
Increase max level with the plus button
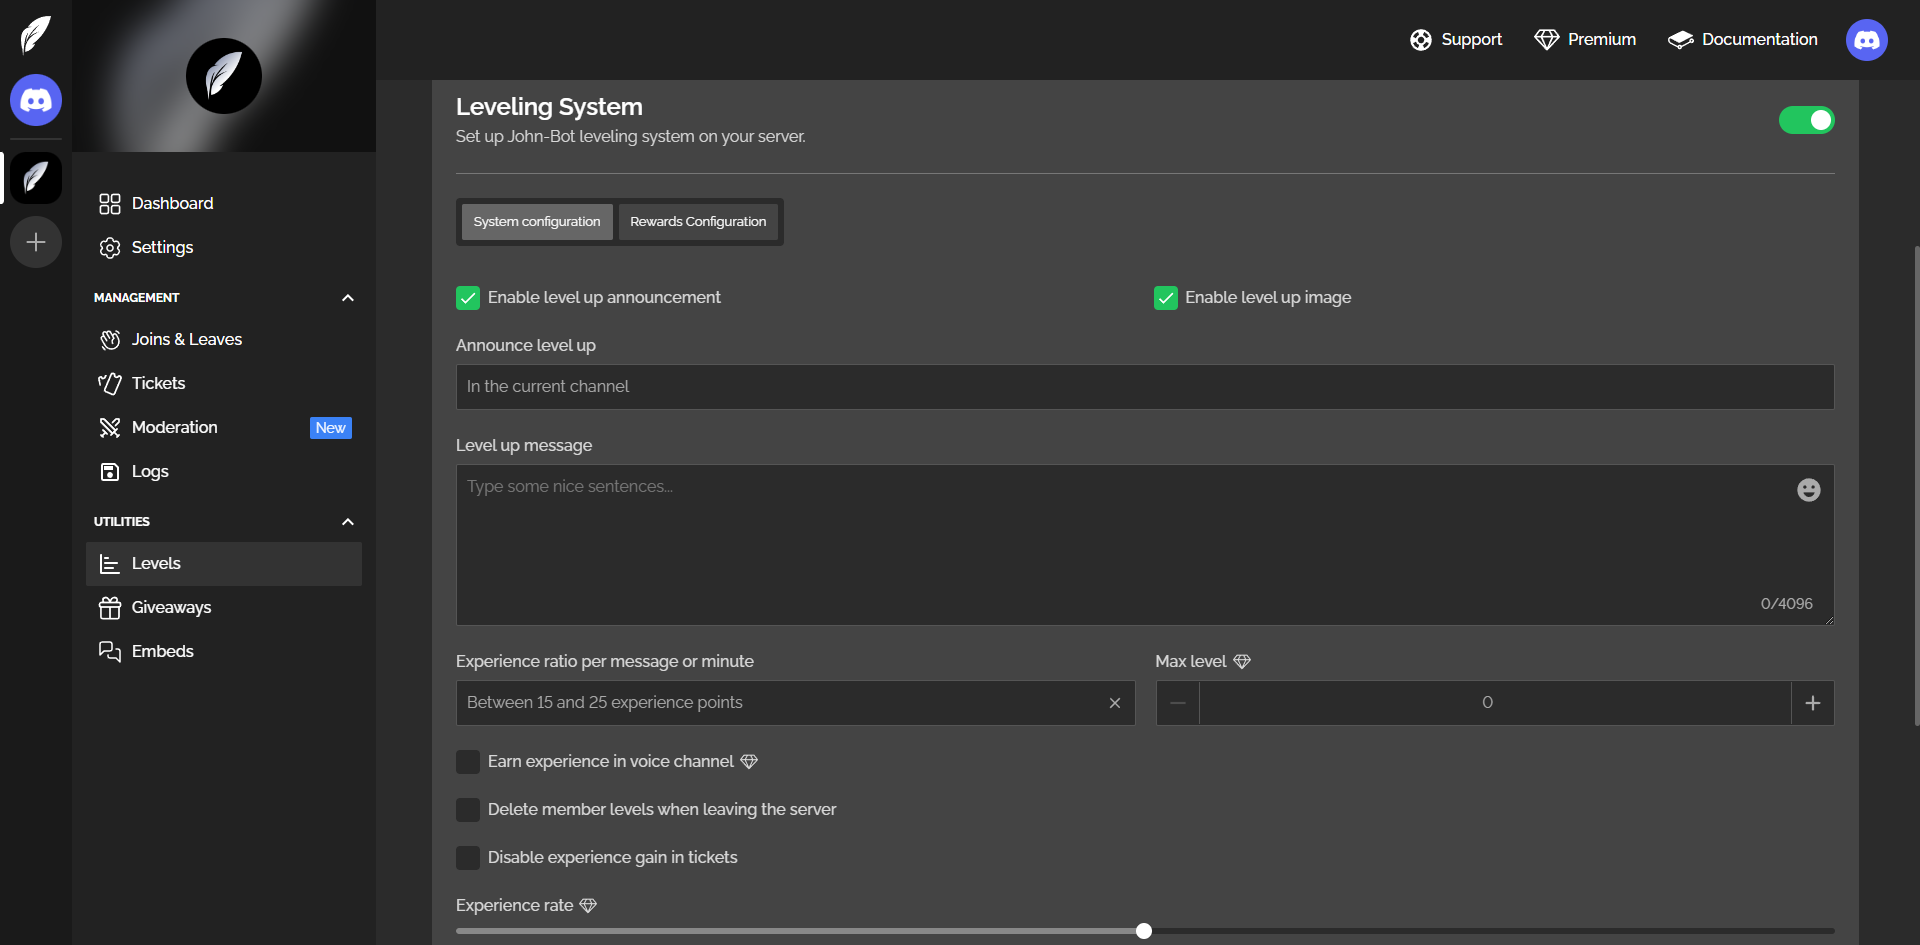(1812, 703)
